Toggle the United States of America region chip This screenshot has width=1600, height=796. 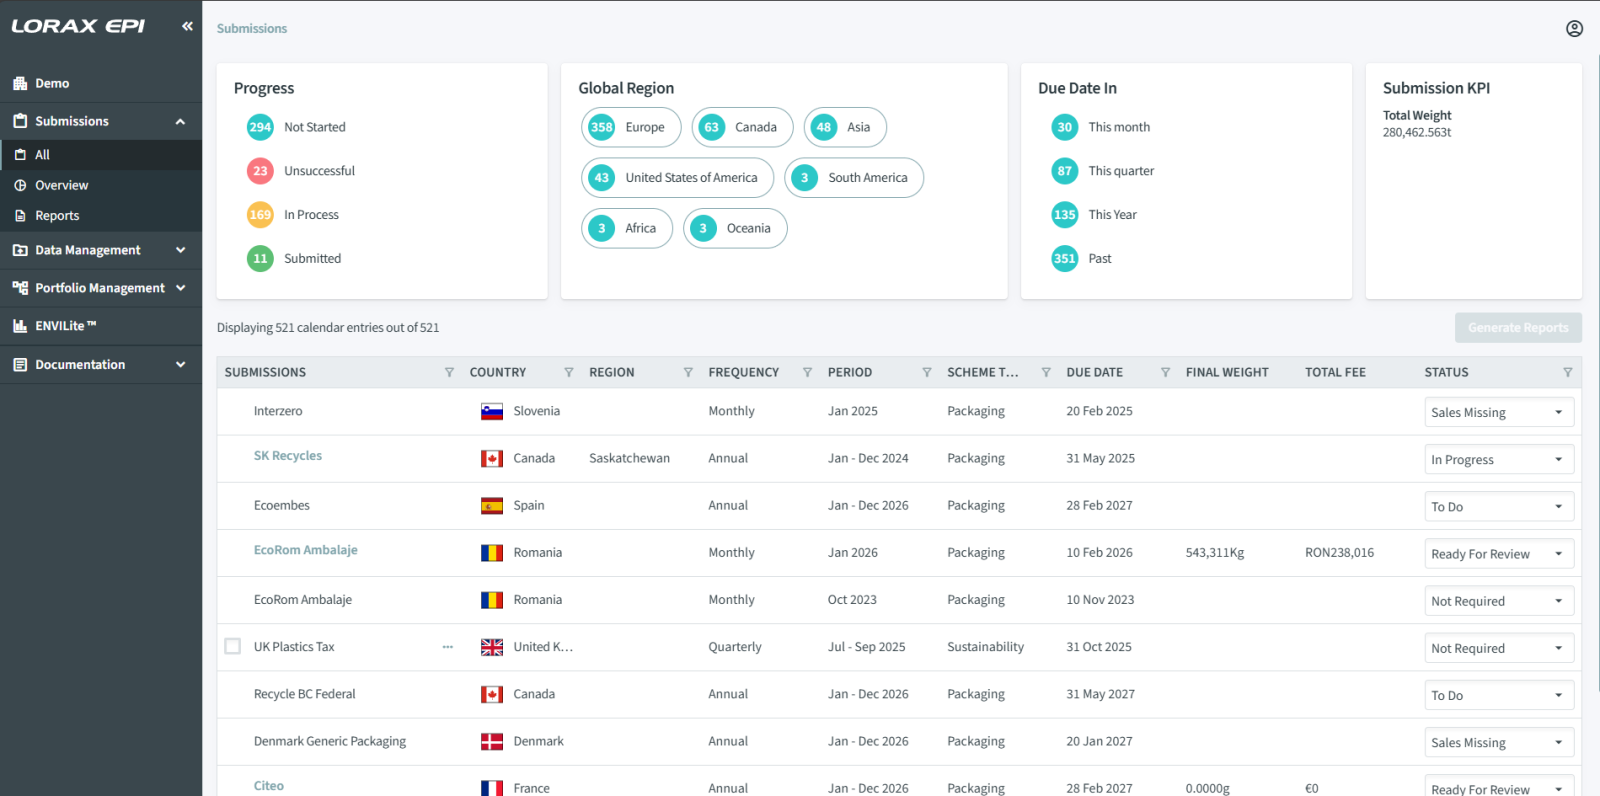pos(677,178)
